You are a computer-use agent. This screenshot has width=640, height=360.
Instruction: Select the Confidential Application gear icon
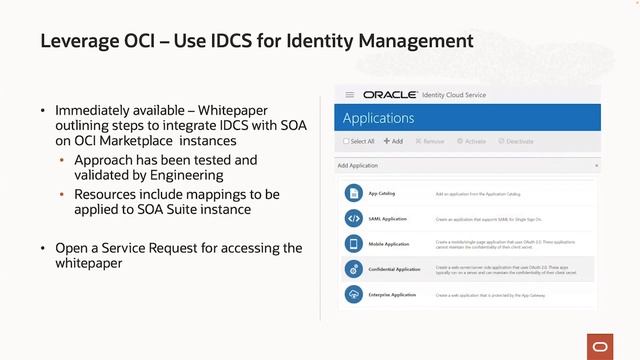point(353,269)
